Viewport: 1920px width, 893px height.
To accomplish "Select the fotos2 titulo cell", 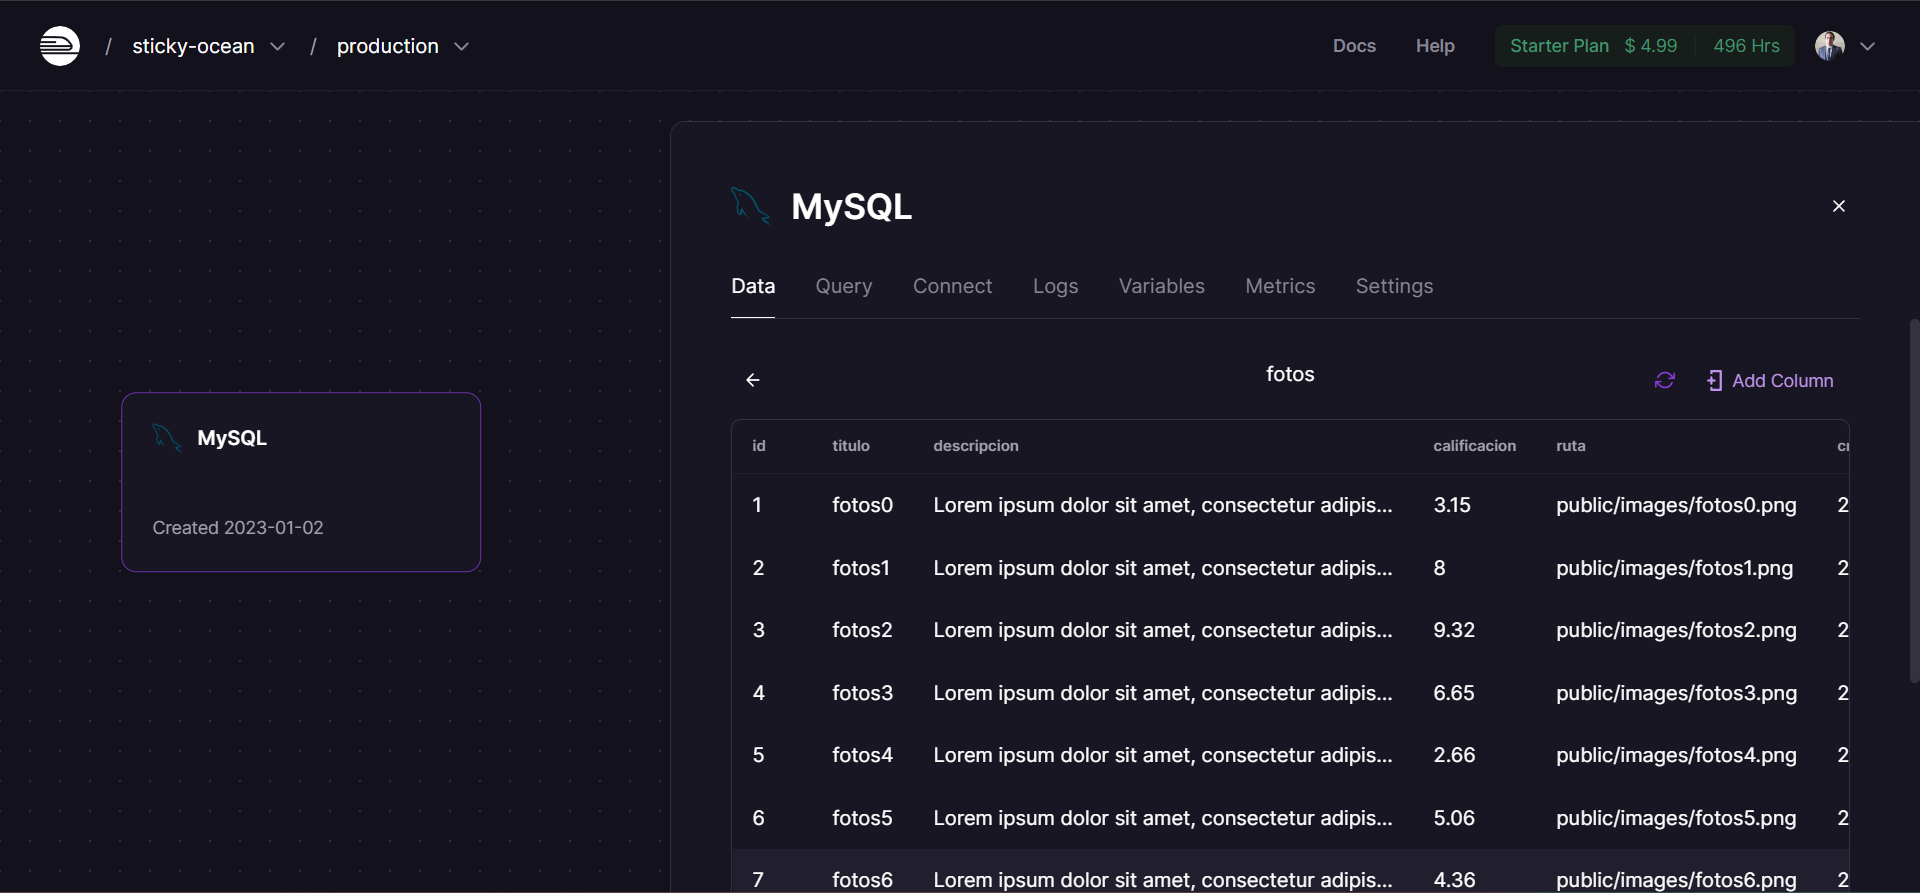I will 862,630.
